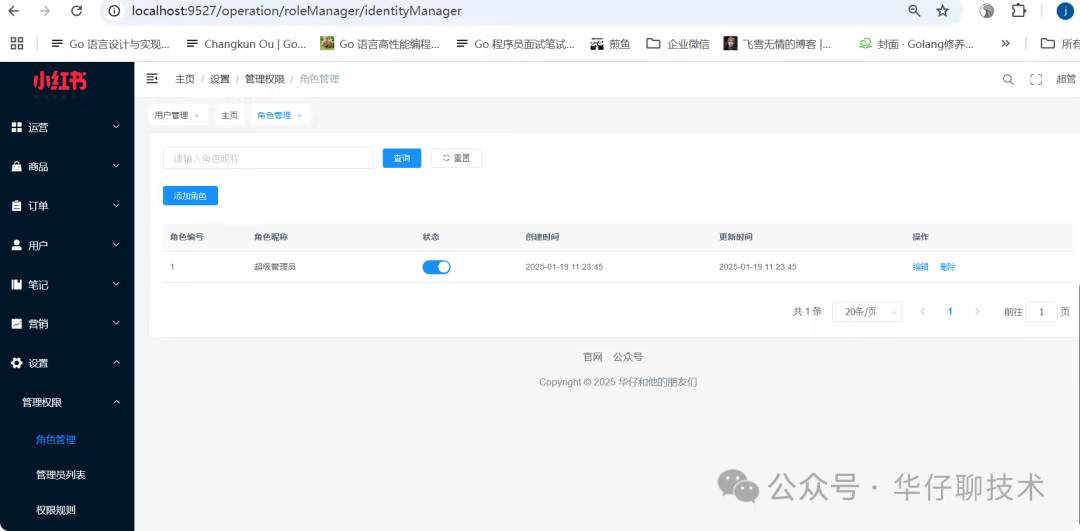Open the Changkun Ou bookmark
1080x531 pixels.
[247, 43]
